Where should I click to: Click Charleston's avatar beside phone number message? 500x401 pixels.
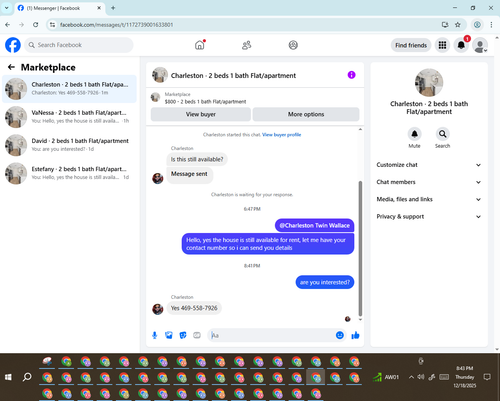pos(158,309)
